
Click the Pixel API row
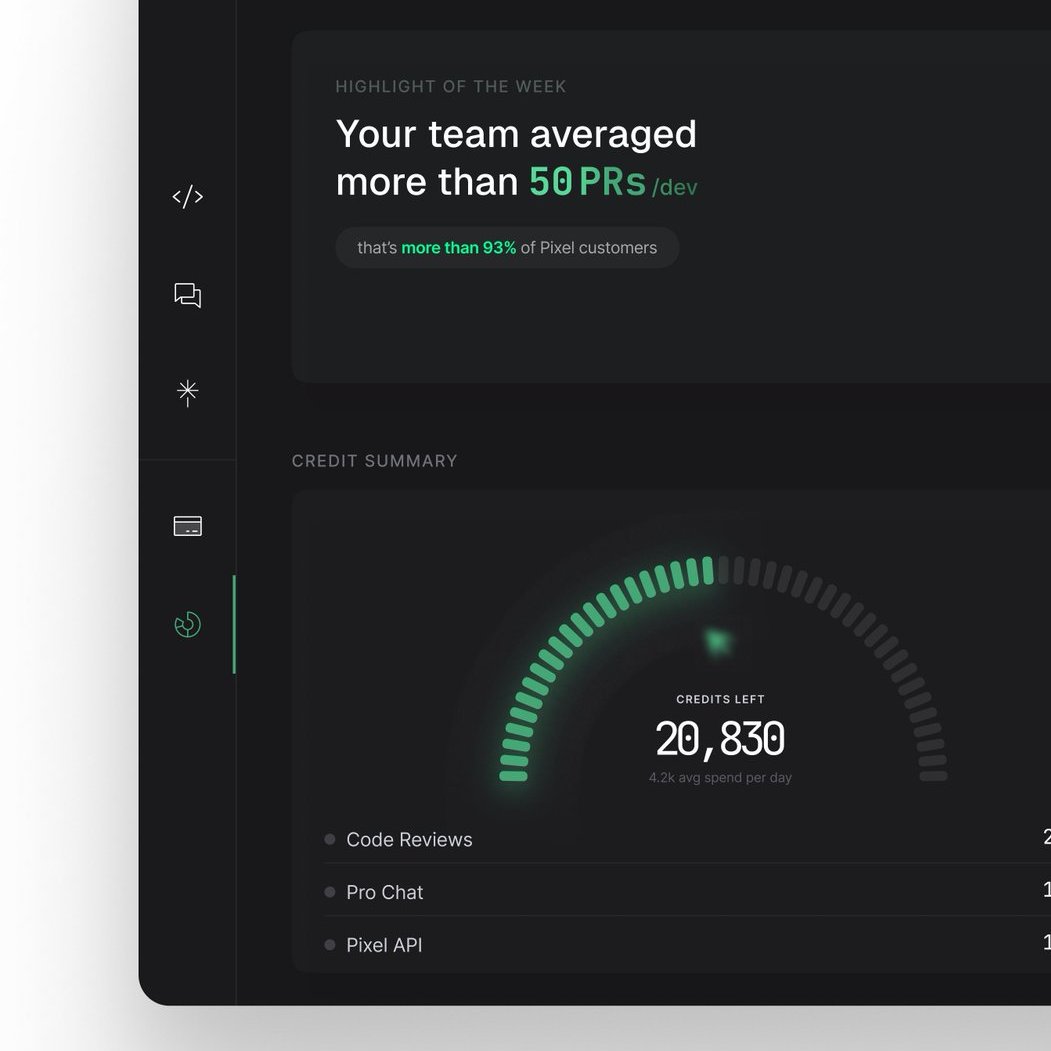(688, 945)
